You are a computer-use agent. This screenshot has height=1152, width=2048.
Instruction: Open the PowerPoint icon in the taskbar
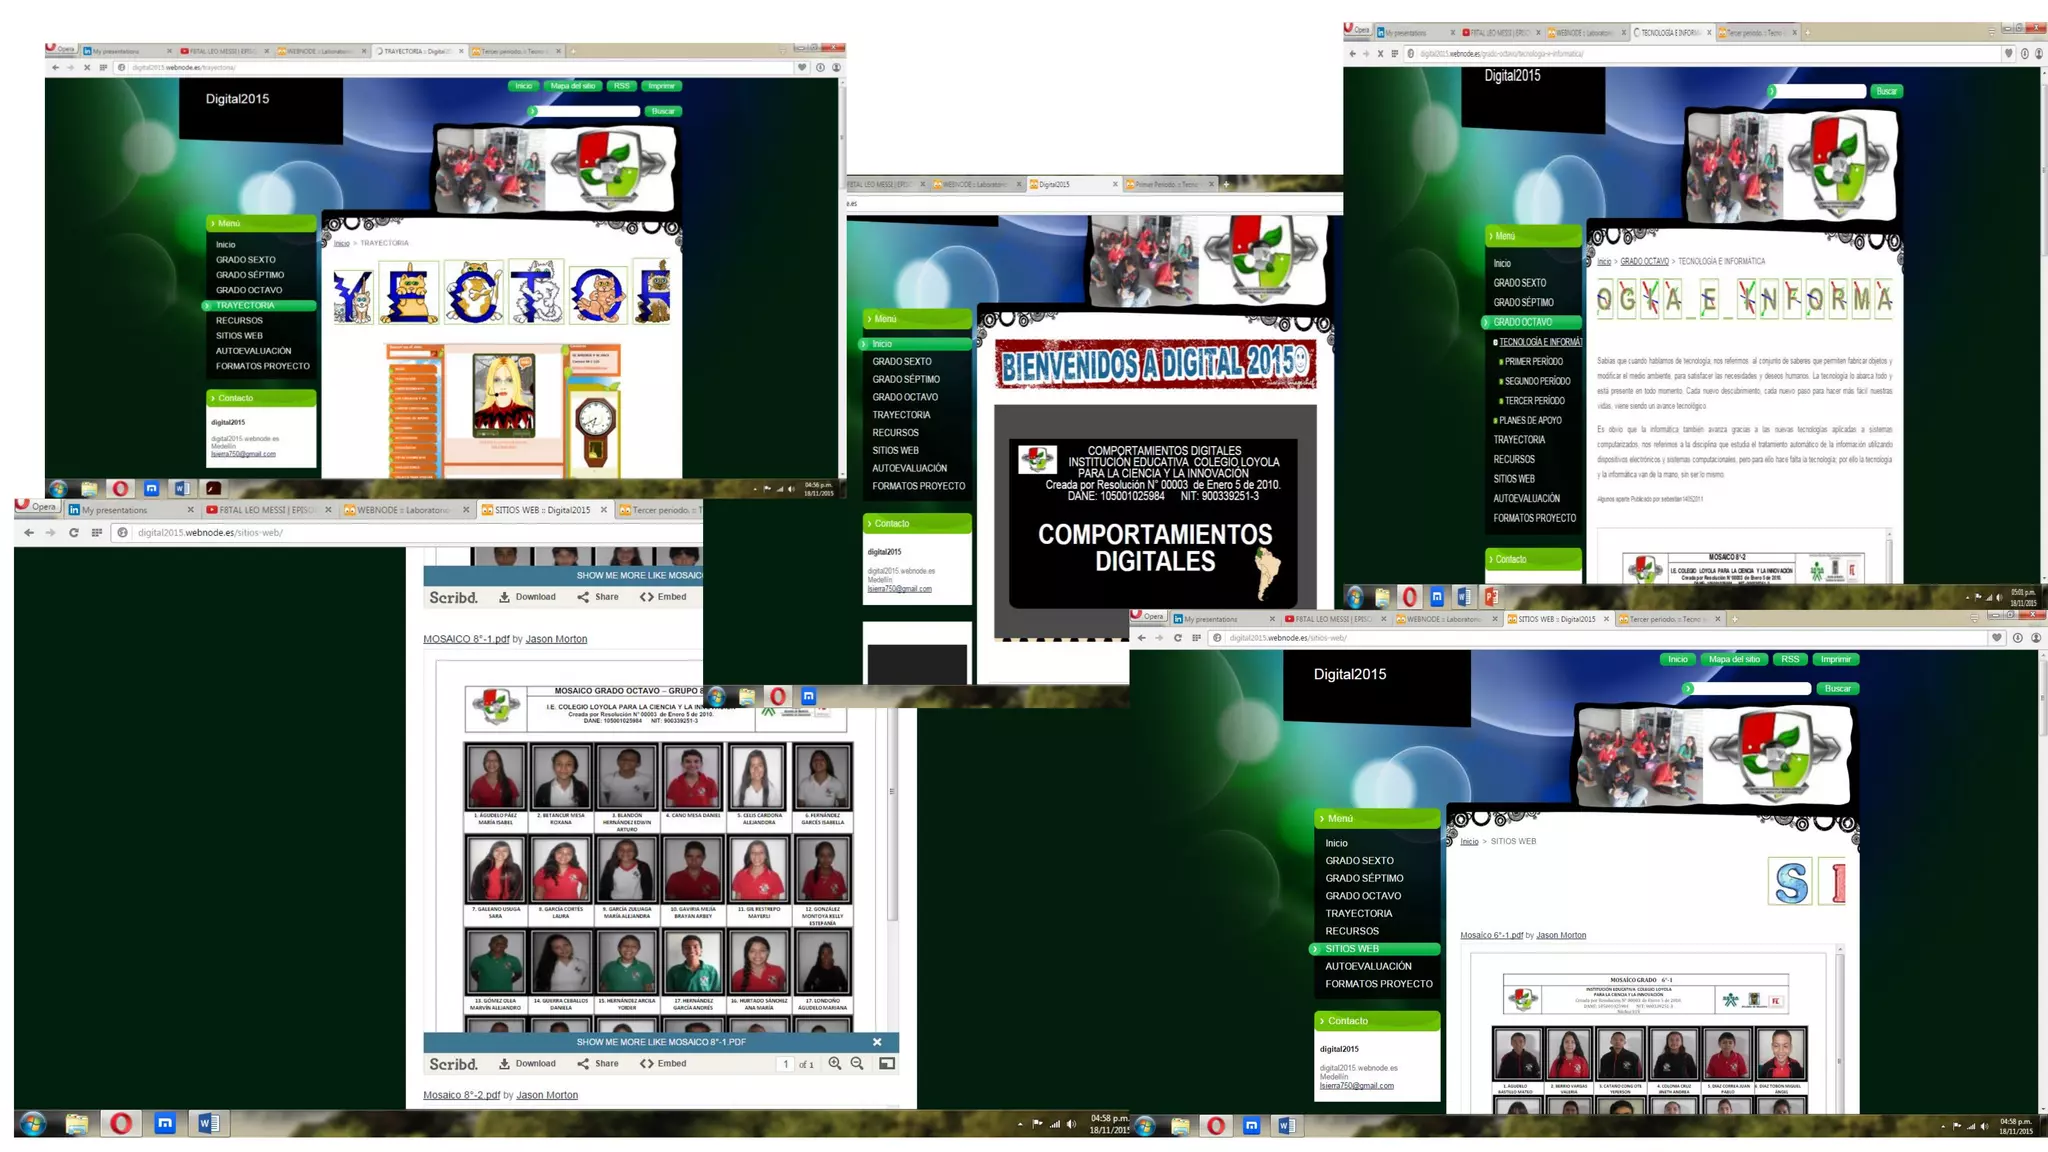point(1491,597)
